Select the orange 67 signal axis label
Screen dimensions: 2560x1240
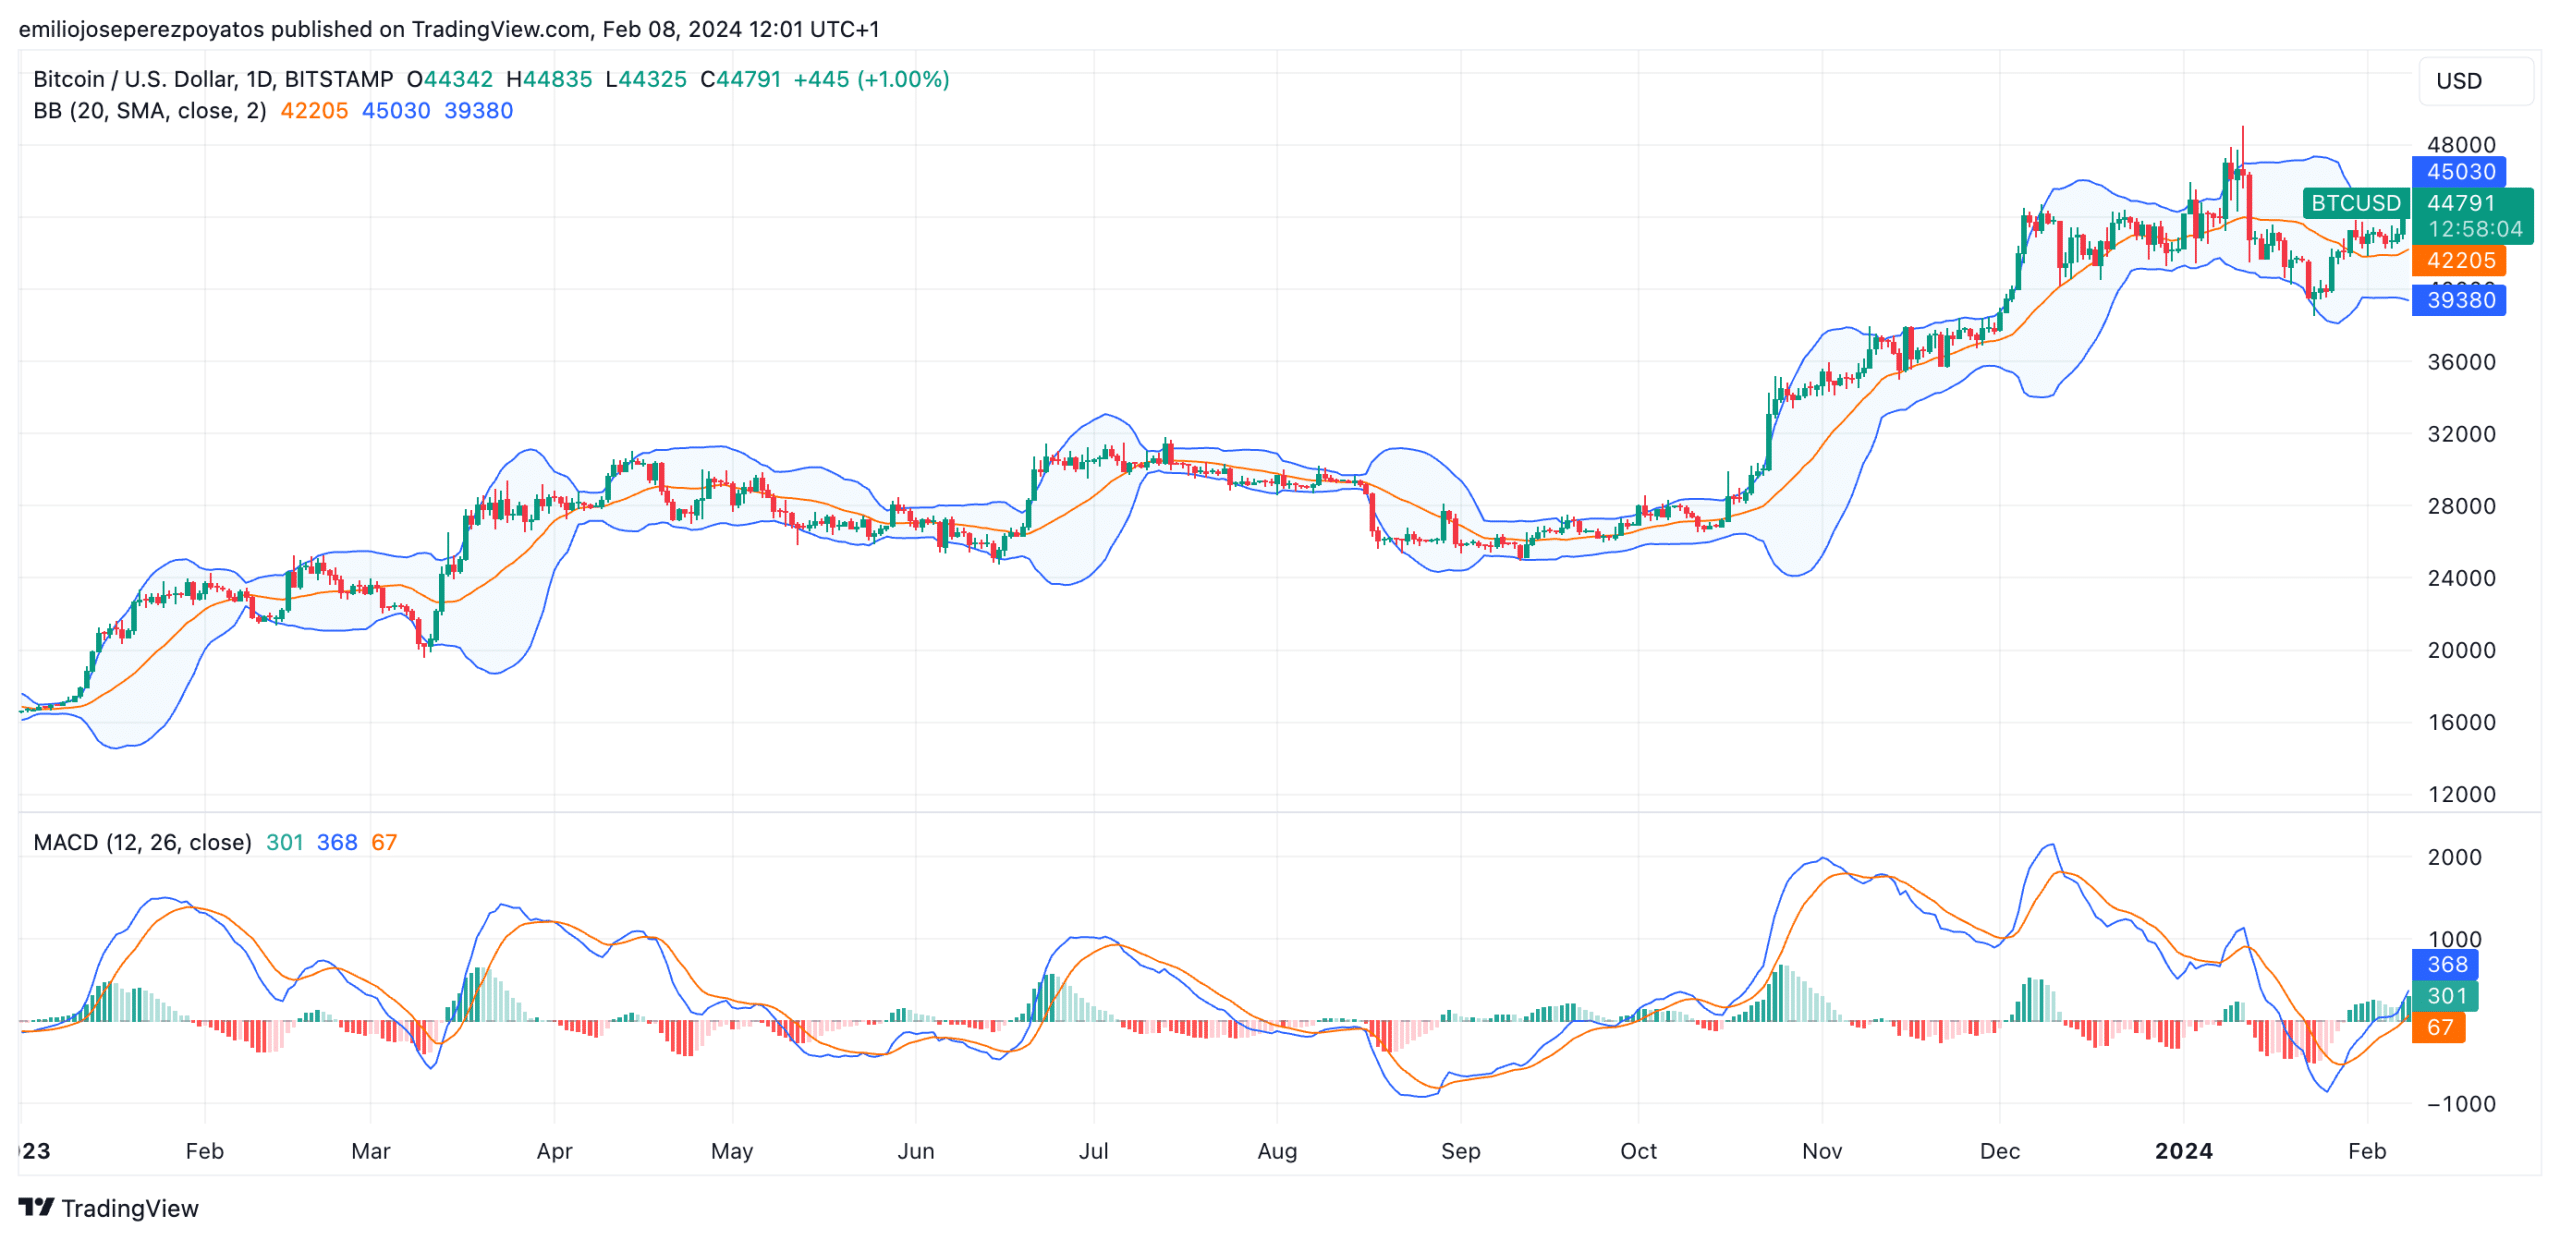coord(2440,1027)
